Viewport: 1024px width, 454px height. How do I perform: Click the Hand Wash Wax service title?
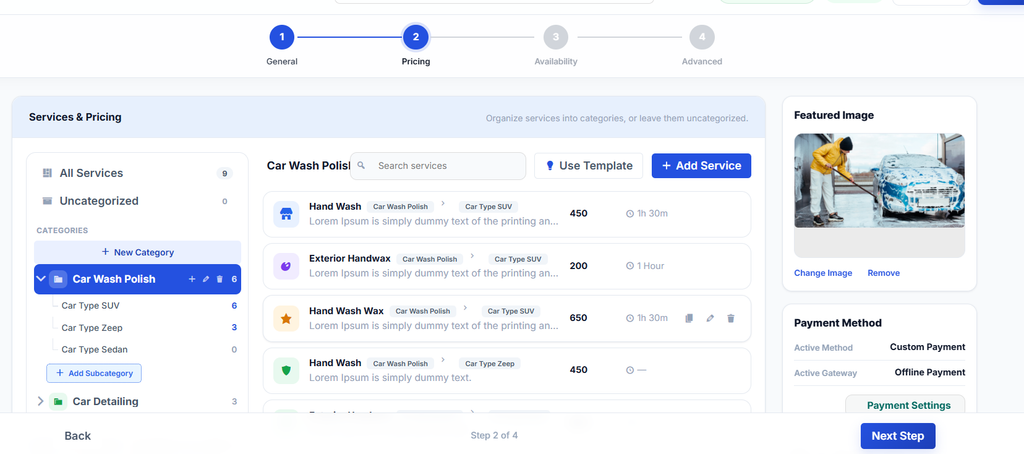click(x=347, y=311)
